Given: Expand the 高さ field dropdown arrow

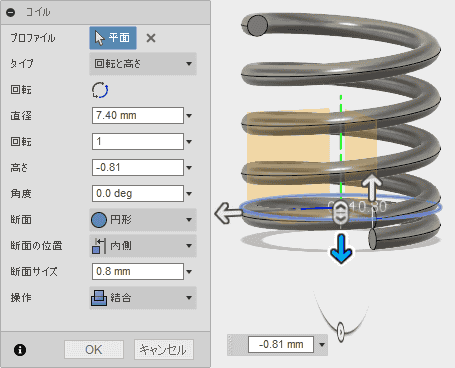Looking at the screenshot, I should (x=189, y=168).
